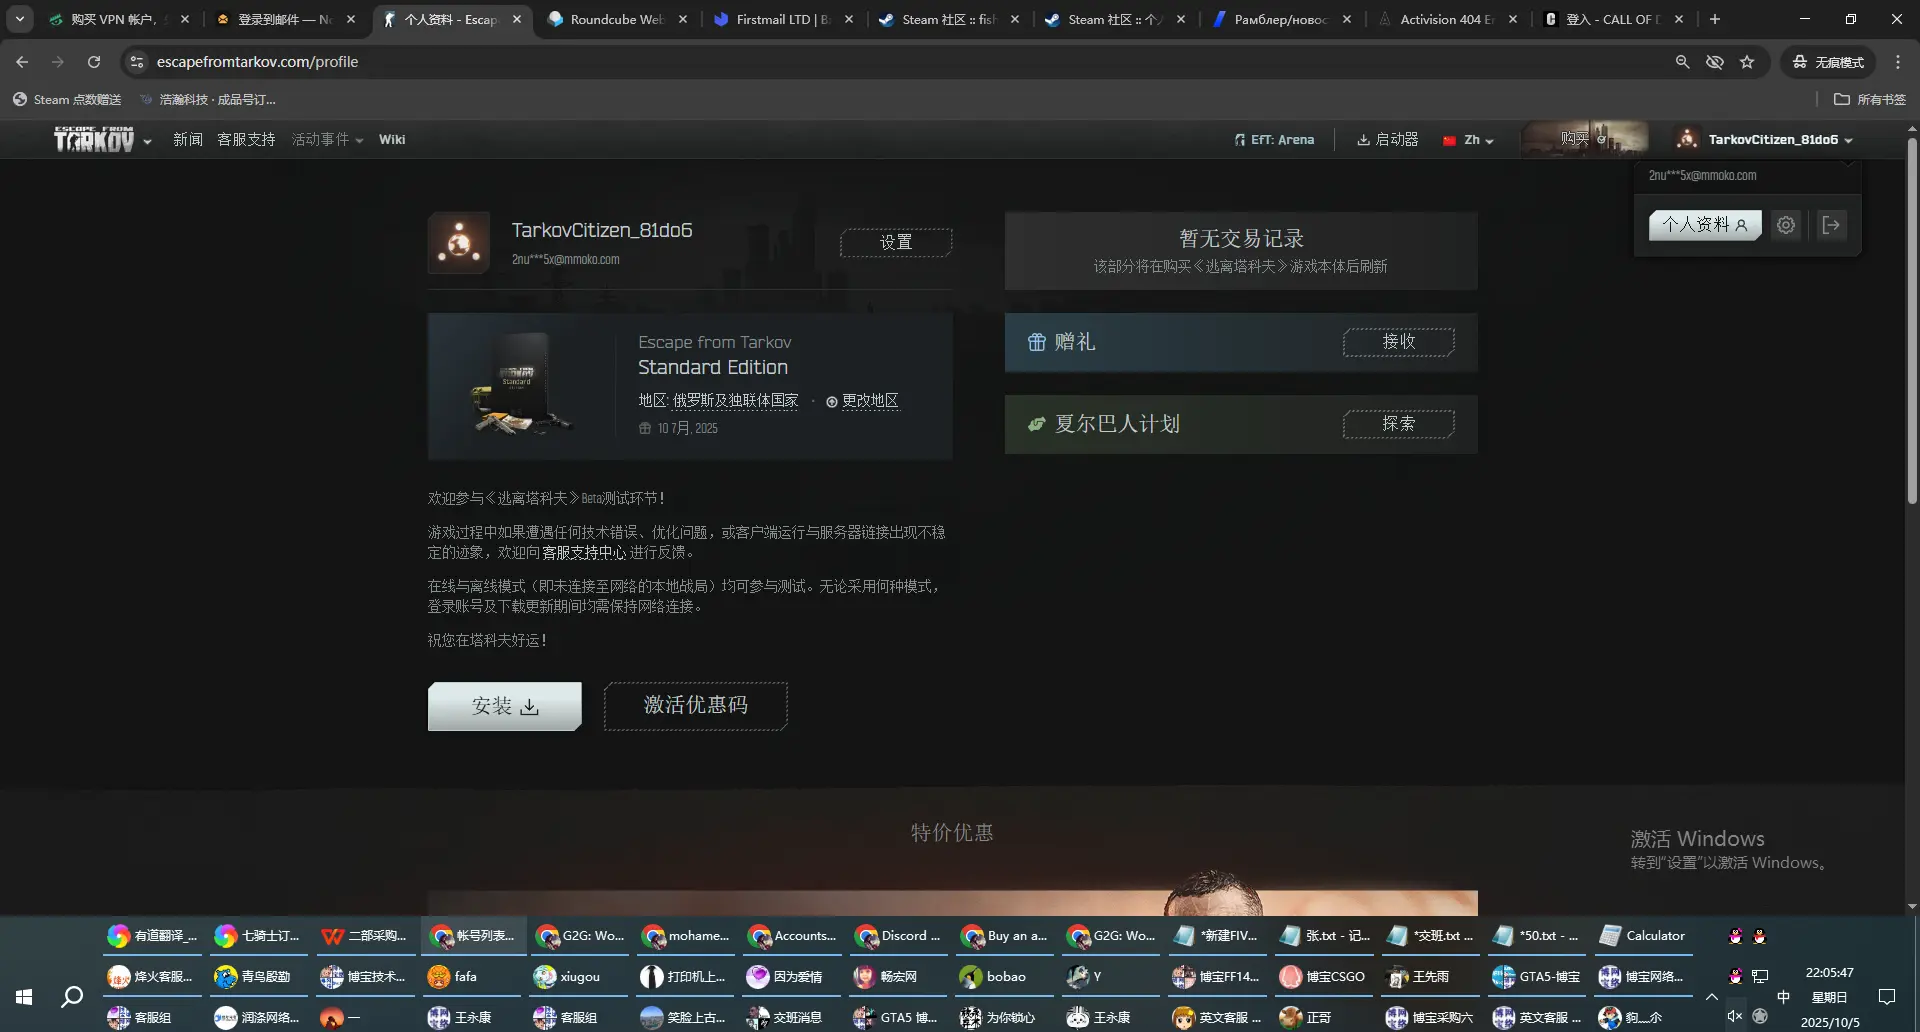This screenshot has width=1920, height=1032.
Task: Open the 青鸟殷勤 taskbar item
Action: (x=259, y=977)
